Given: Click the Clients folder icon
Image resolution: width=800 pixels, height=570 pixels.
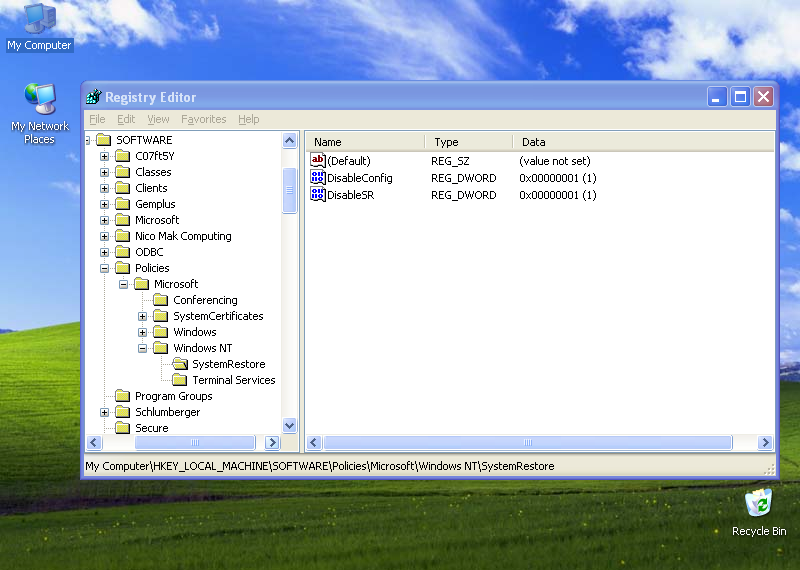Looking at the screenshot, I should [x=122, y=188].
